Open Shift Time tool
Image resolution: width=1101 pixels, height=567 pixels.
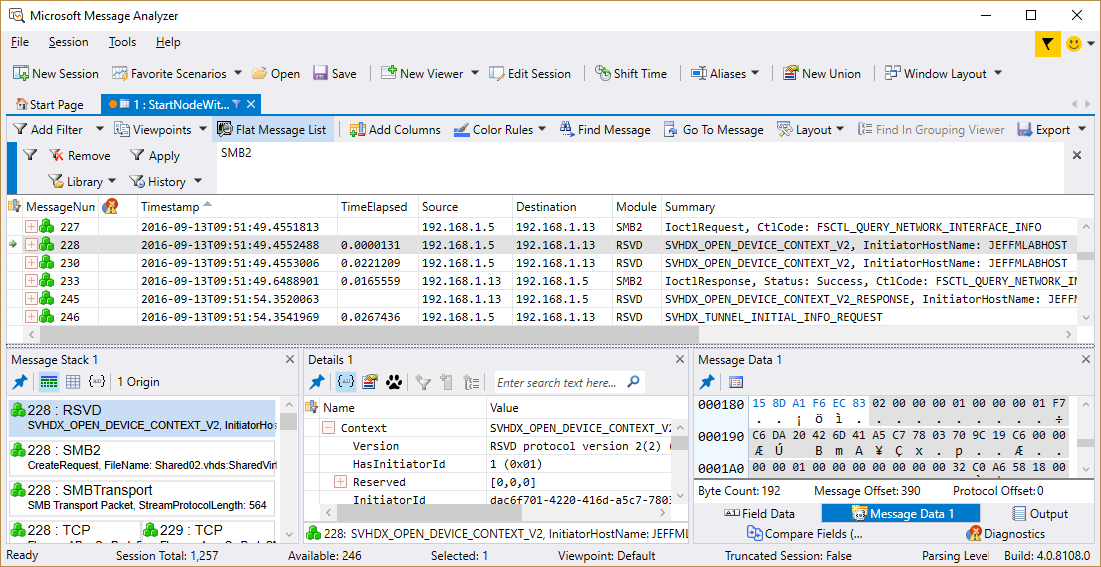click(x=631, y=74)
